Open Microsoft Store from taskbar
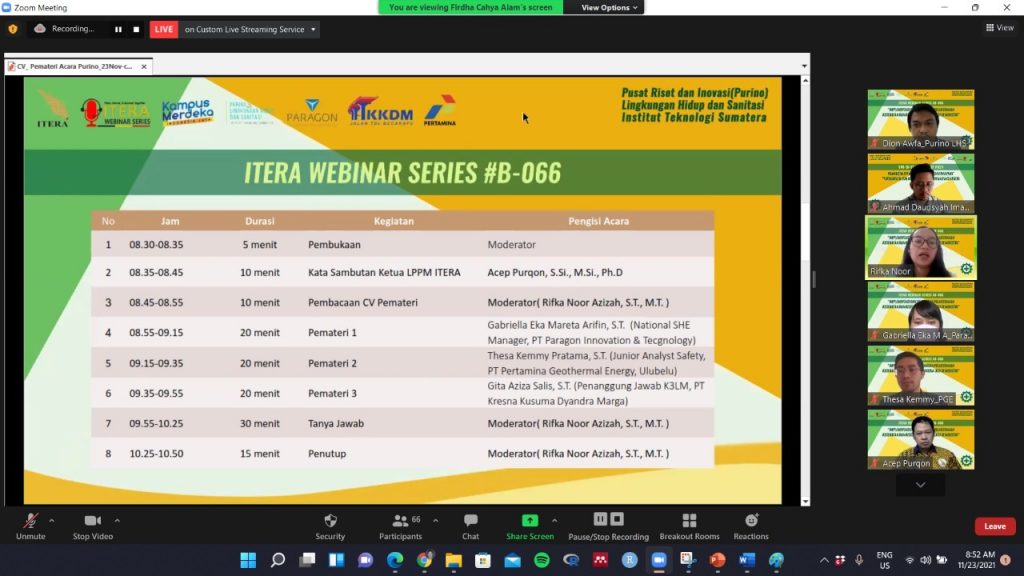Image resolution: width=1024 pixels, height=576 pixels. pyautogui.click(x=483, y=560)
